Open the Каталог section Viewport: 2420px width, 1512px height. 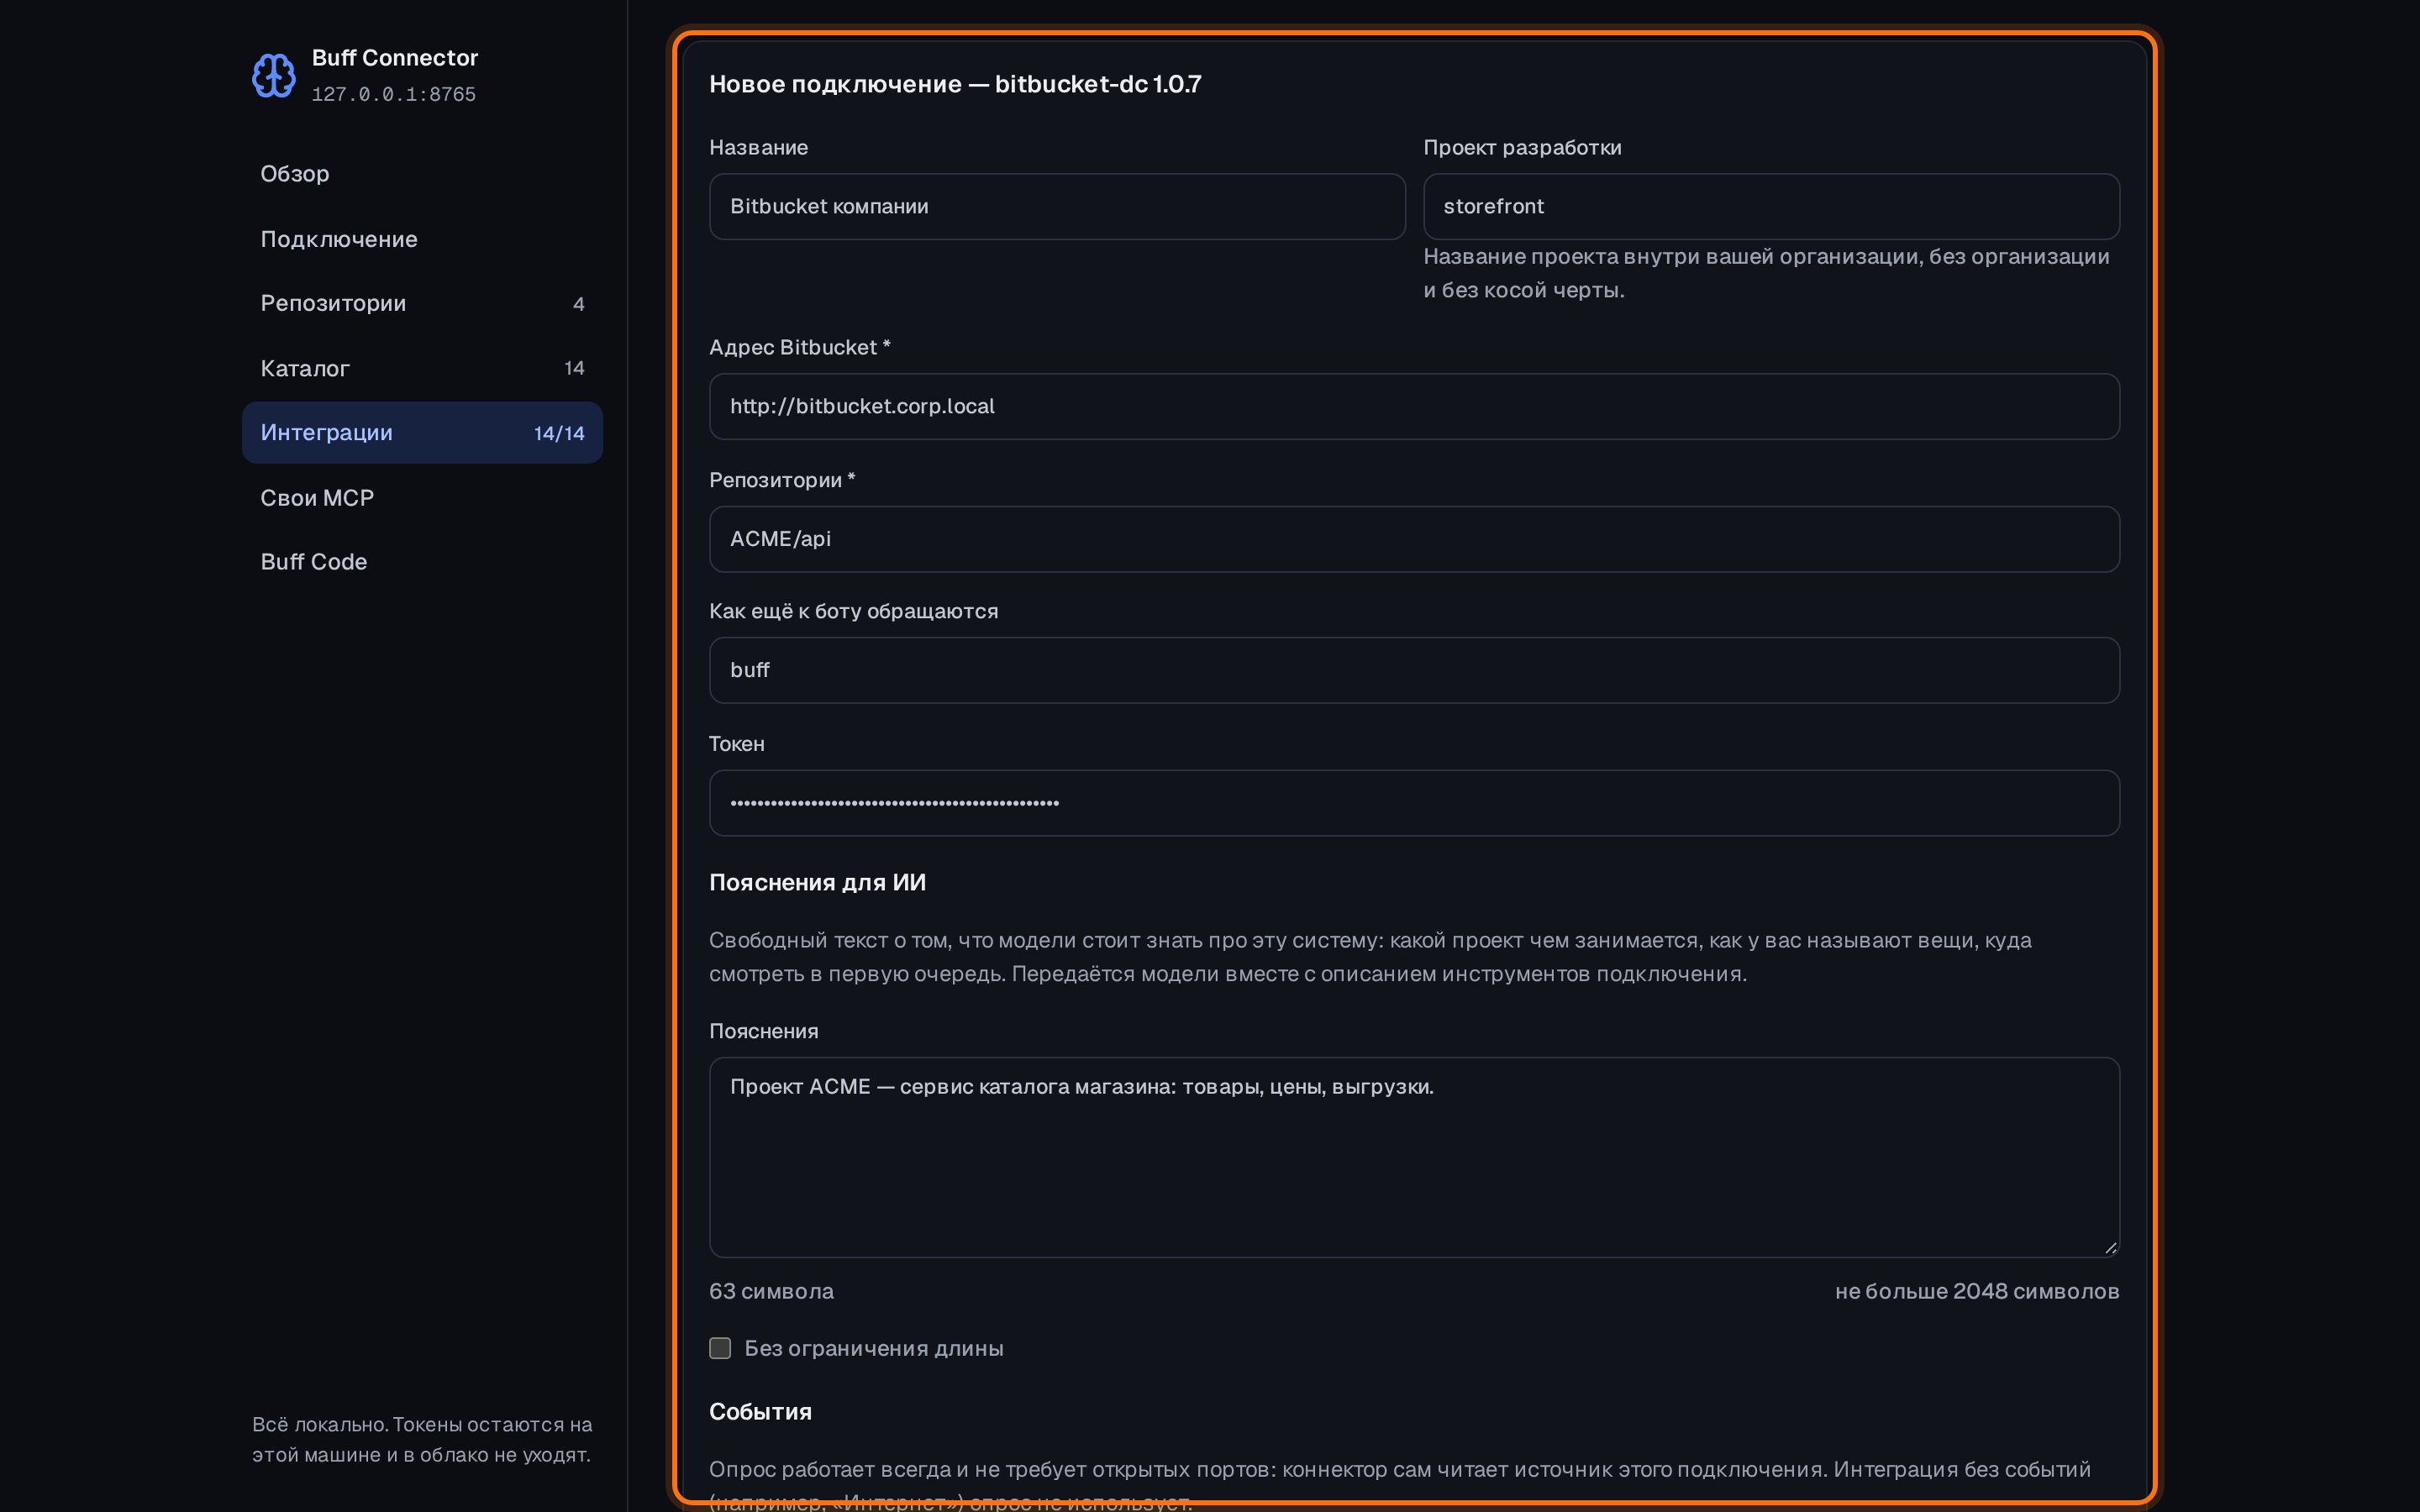pyautogui.click(x=422, y=368)
